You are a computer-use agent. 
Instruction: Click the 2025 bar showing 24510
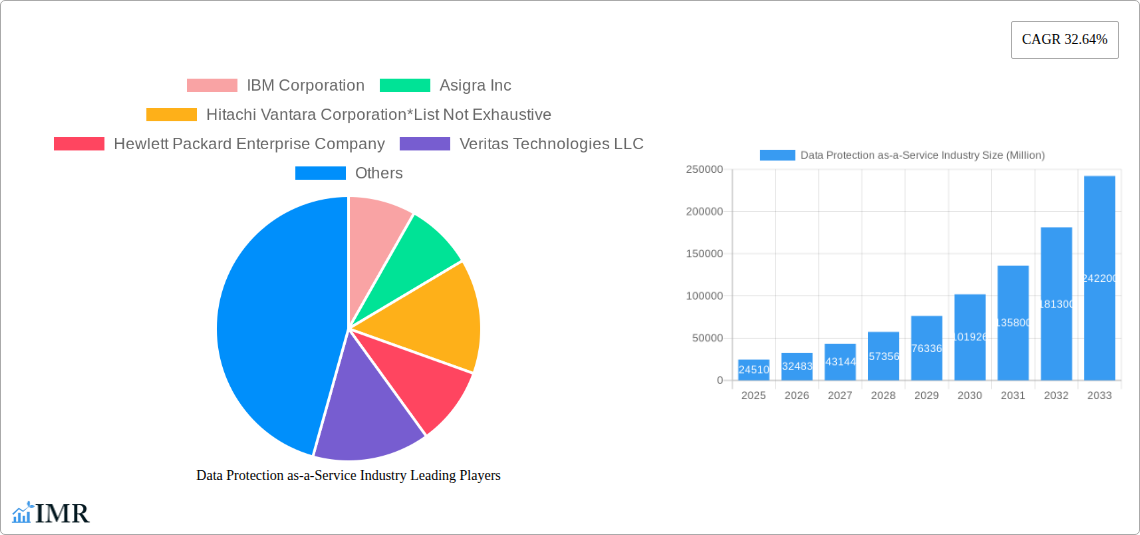pos(753,370)
